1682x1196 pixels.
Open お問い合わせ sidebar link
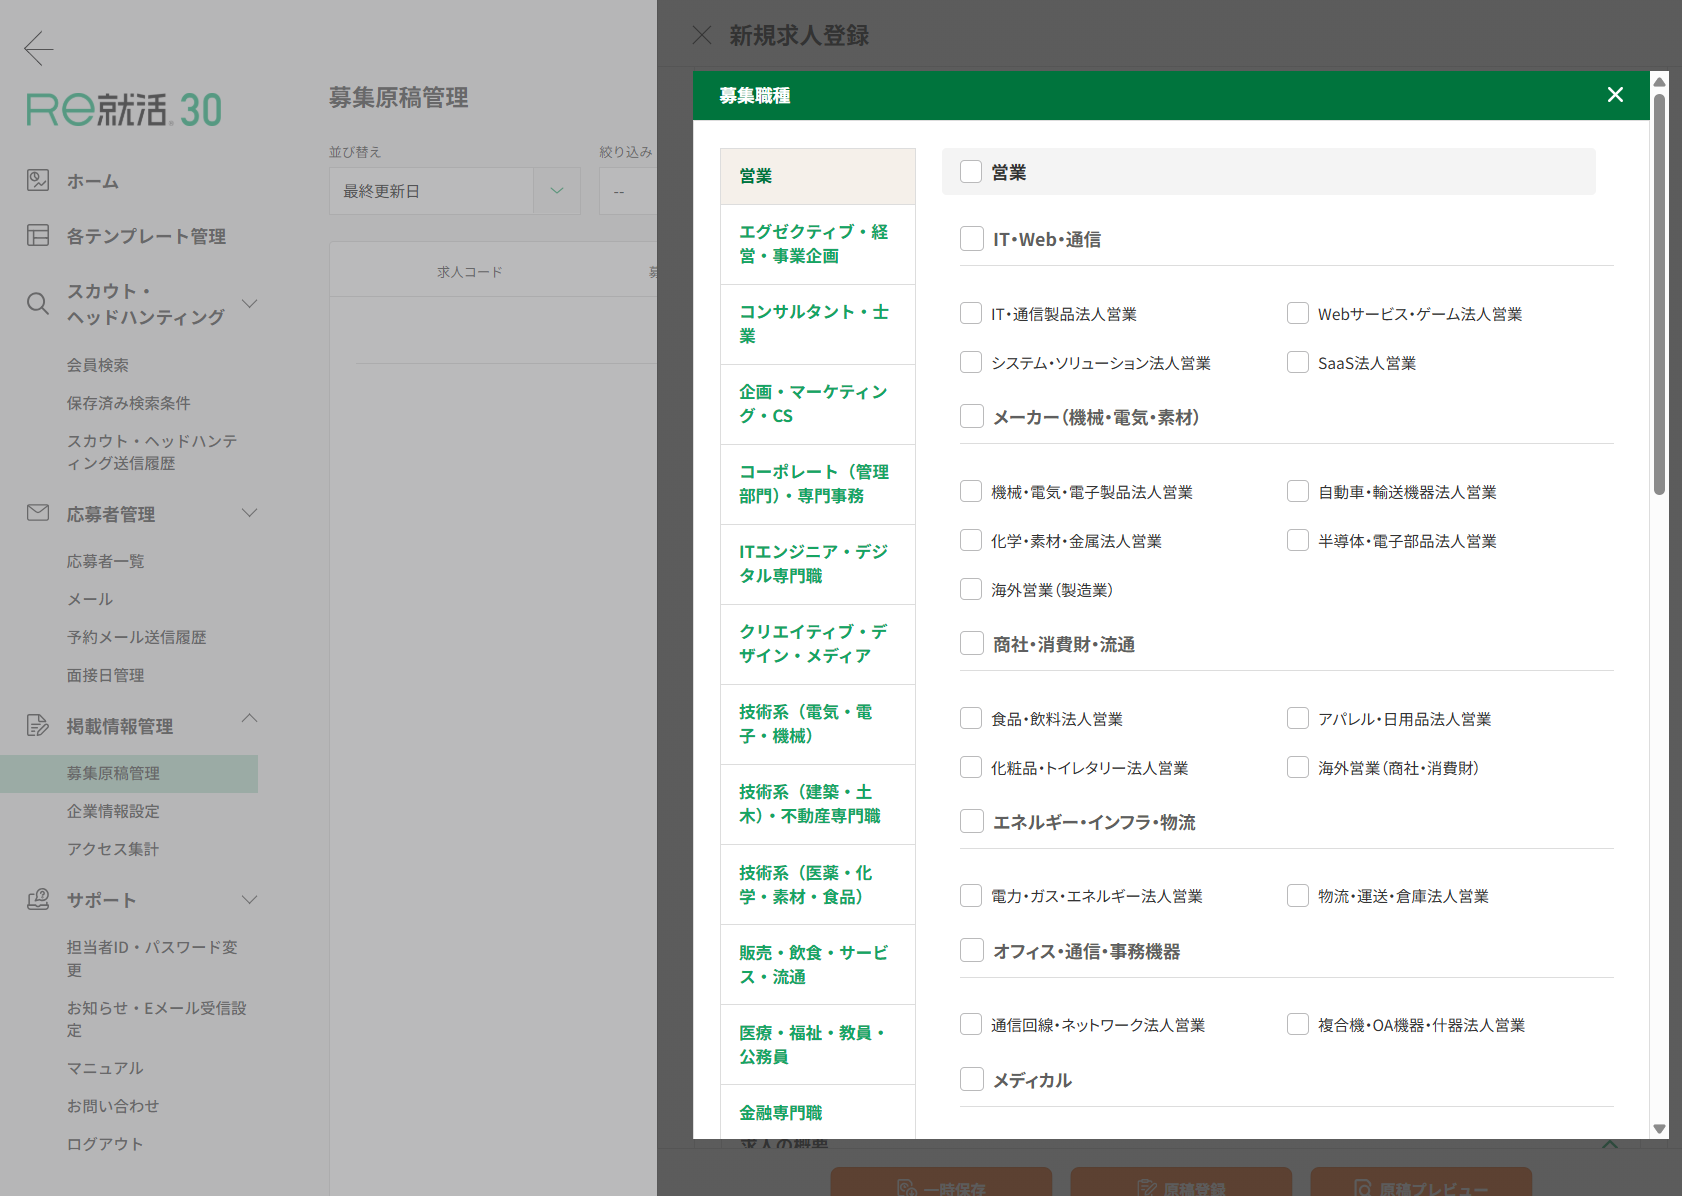pyautogui.click(x=113, y=1106)
